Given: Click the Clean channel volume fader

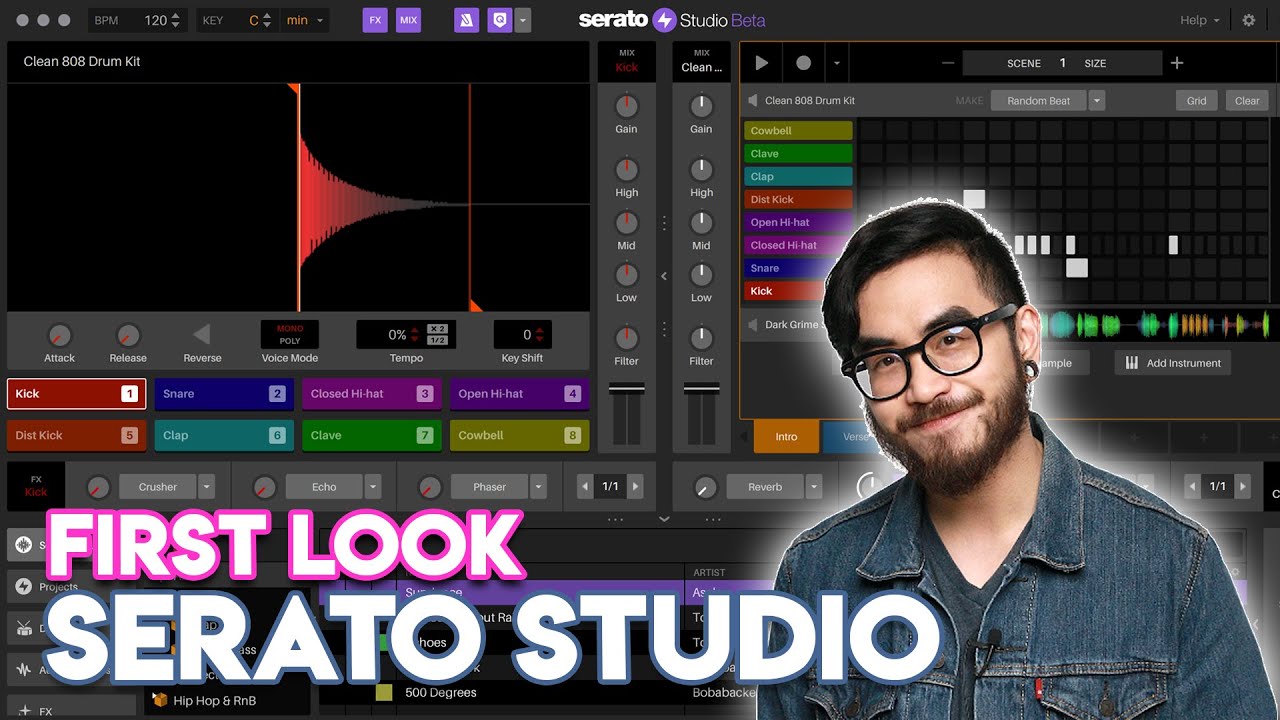Looking at the screenshot, I should [701, 388].
